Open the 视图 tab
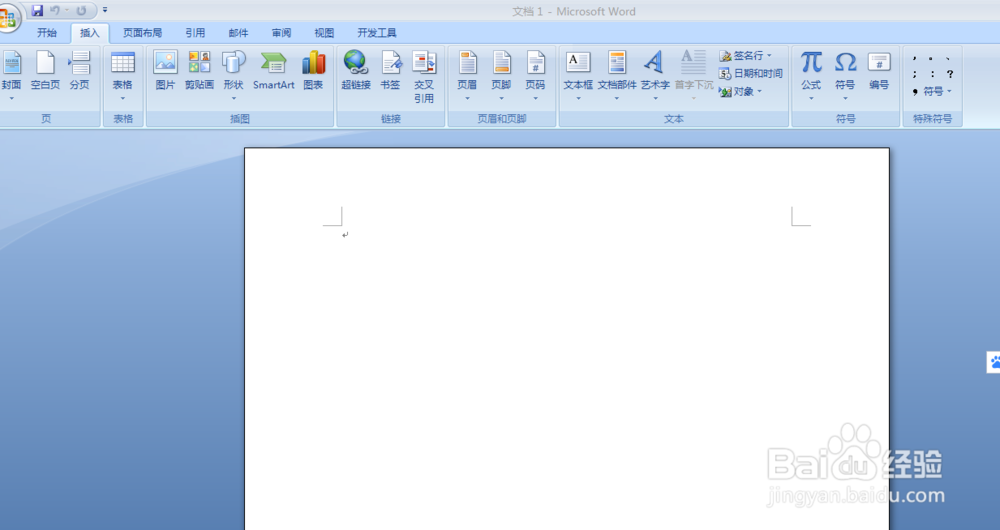 coord(324,33)
